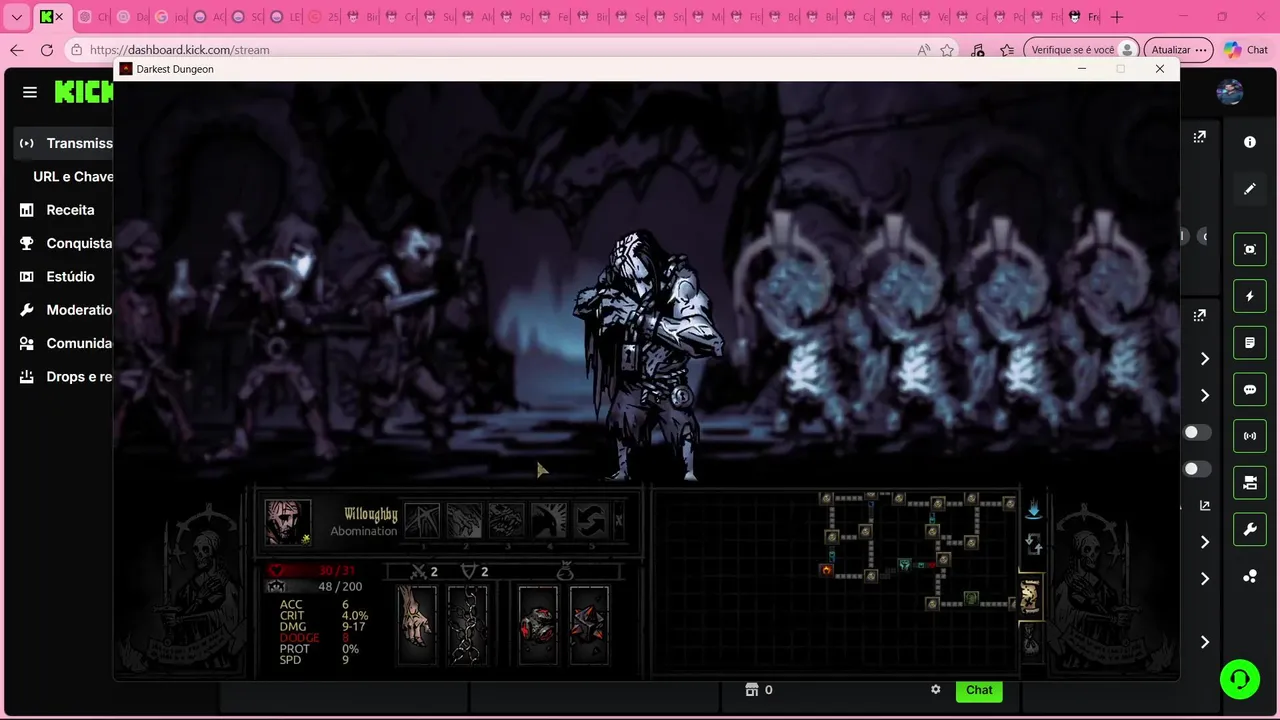Click the Atualizar browser update button
The image size is (1280, 720).
[x=1178, y=50]
